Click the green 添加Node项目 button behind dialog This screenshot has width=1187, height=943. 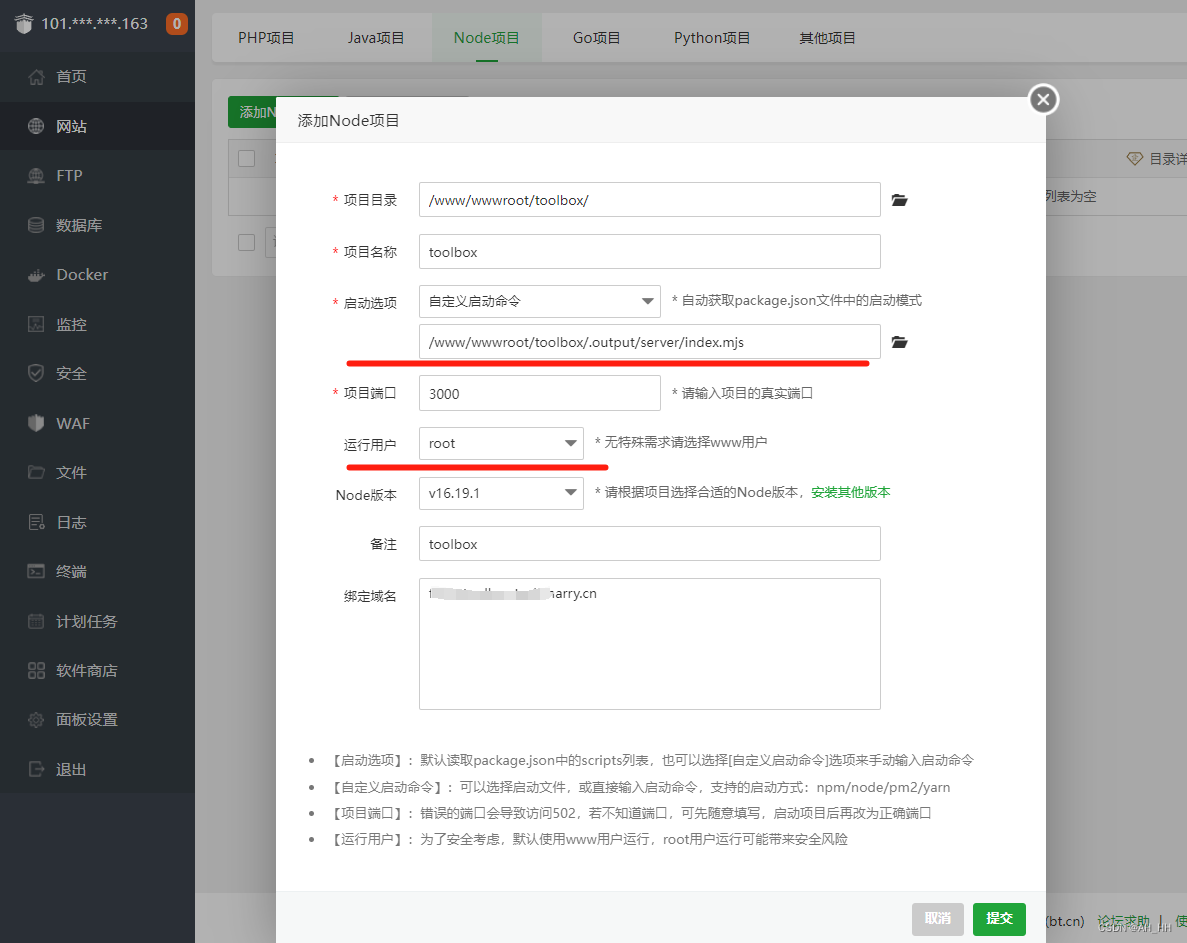(253, 112)
